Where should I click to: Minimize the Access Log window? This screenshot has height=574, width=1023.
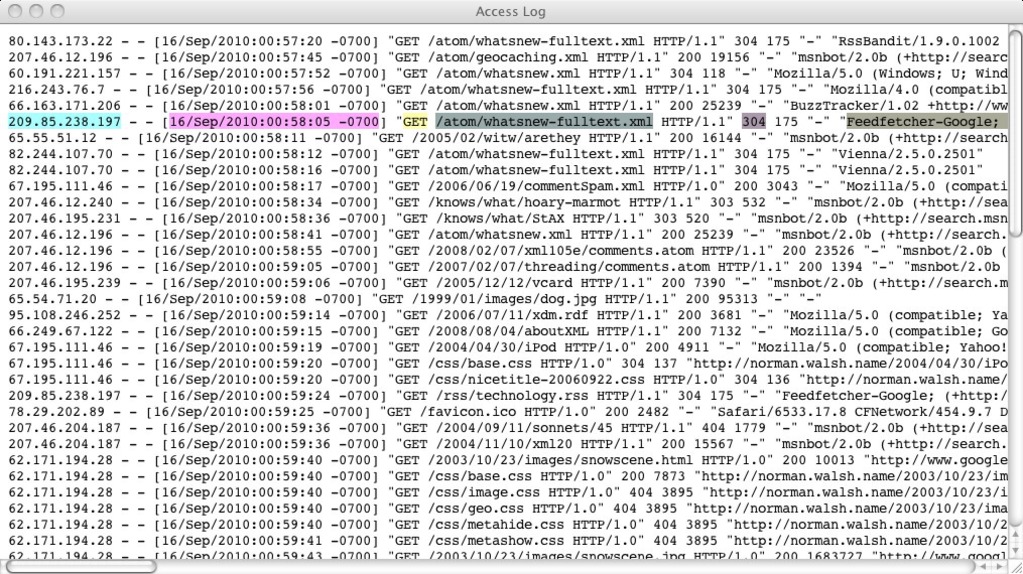click(37, 11)
